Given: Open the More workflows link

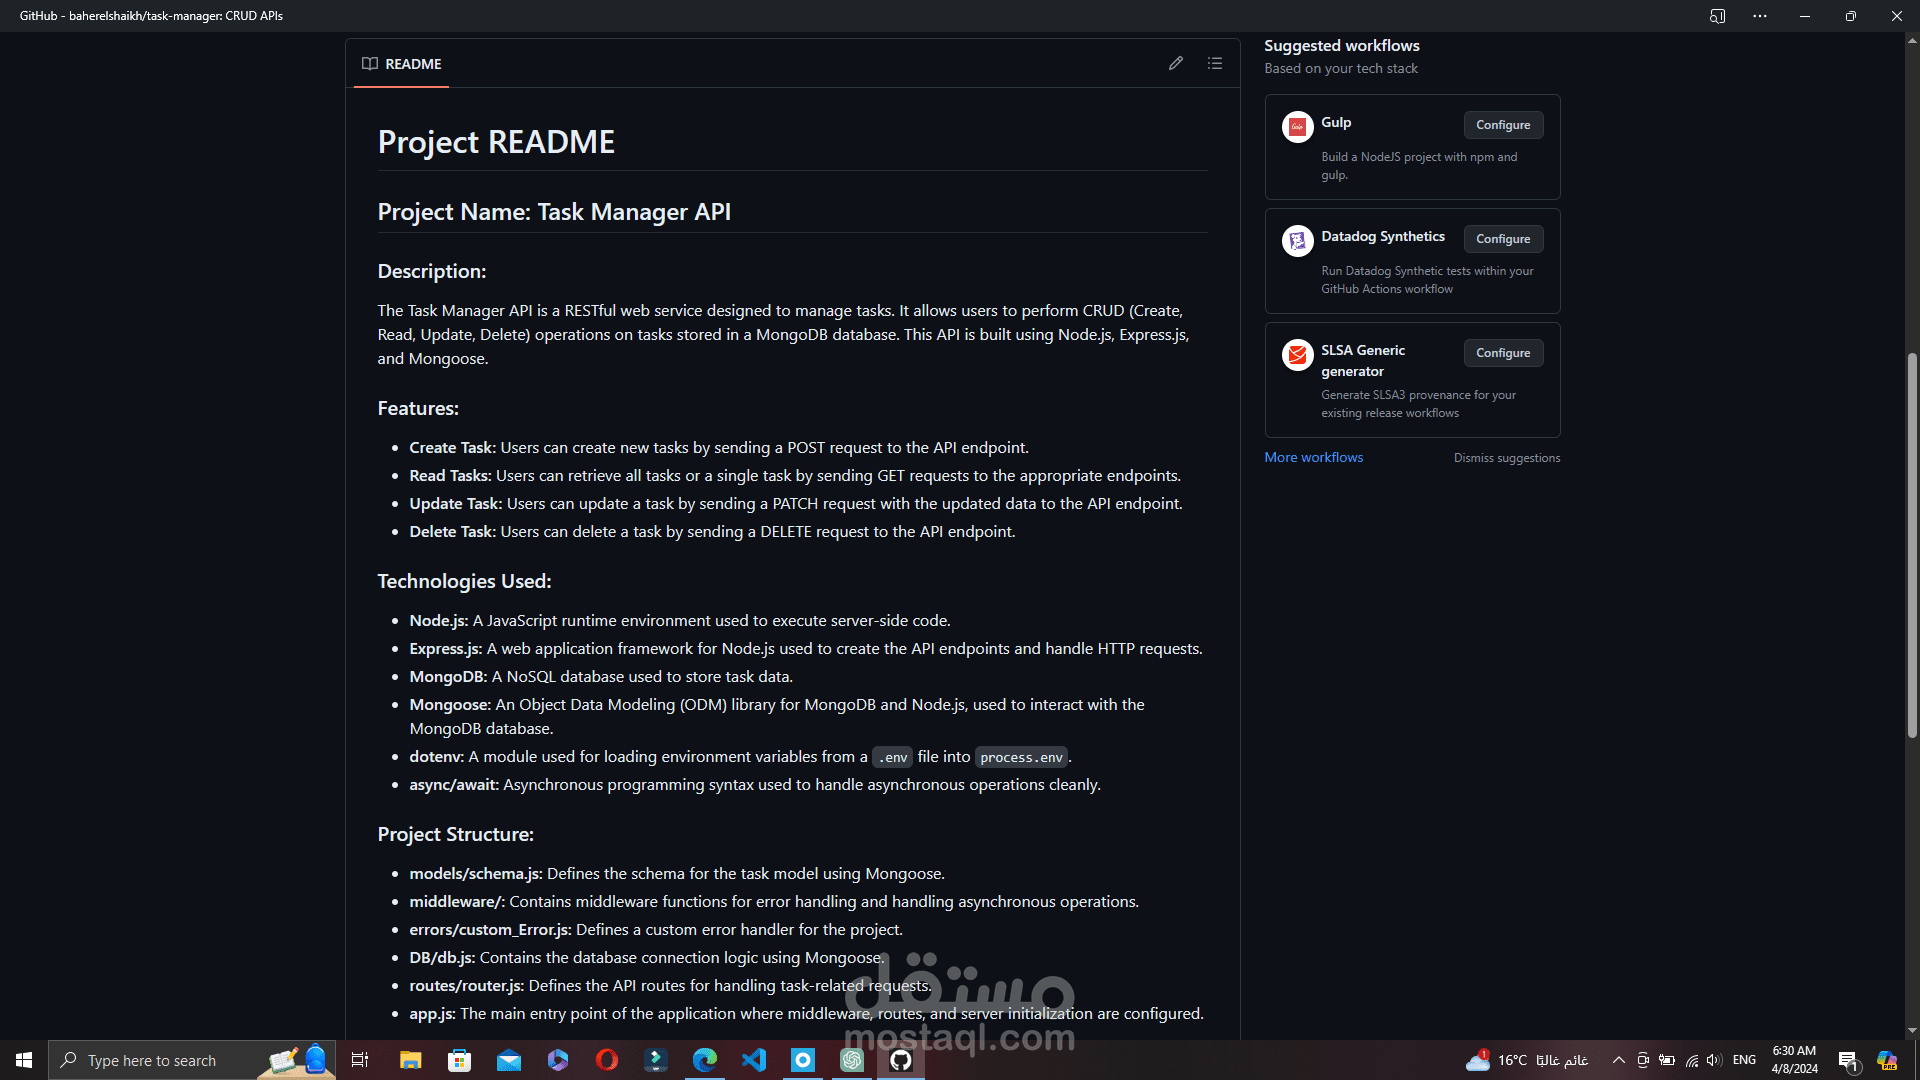Looking at the screenshot, I should tap(1313, 457).
